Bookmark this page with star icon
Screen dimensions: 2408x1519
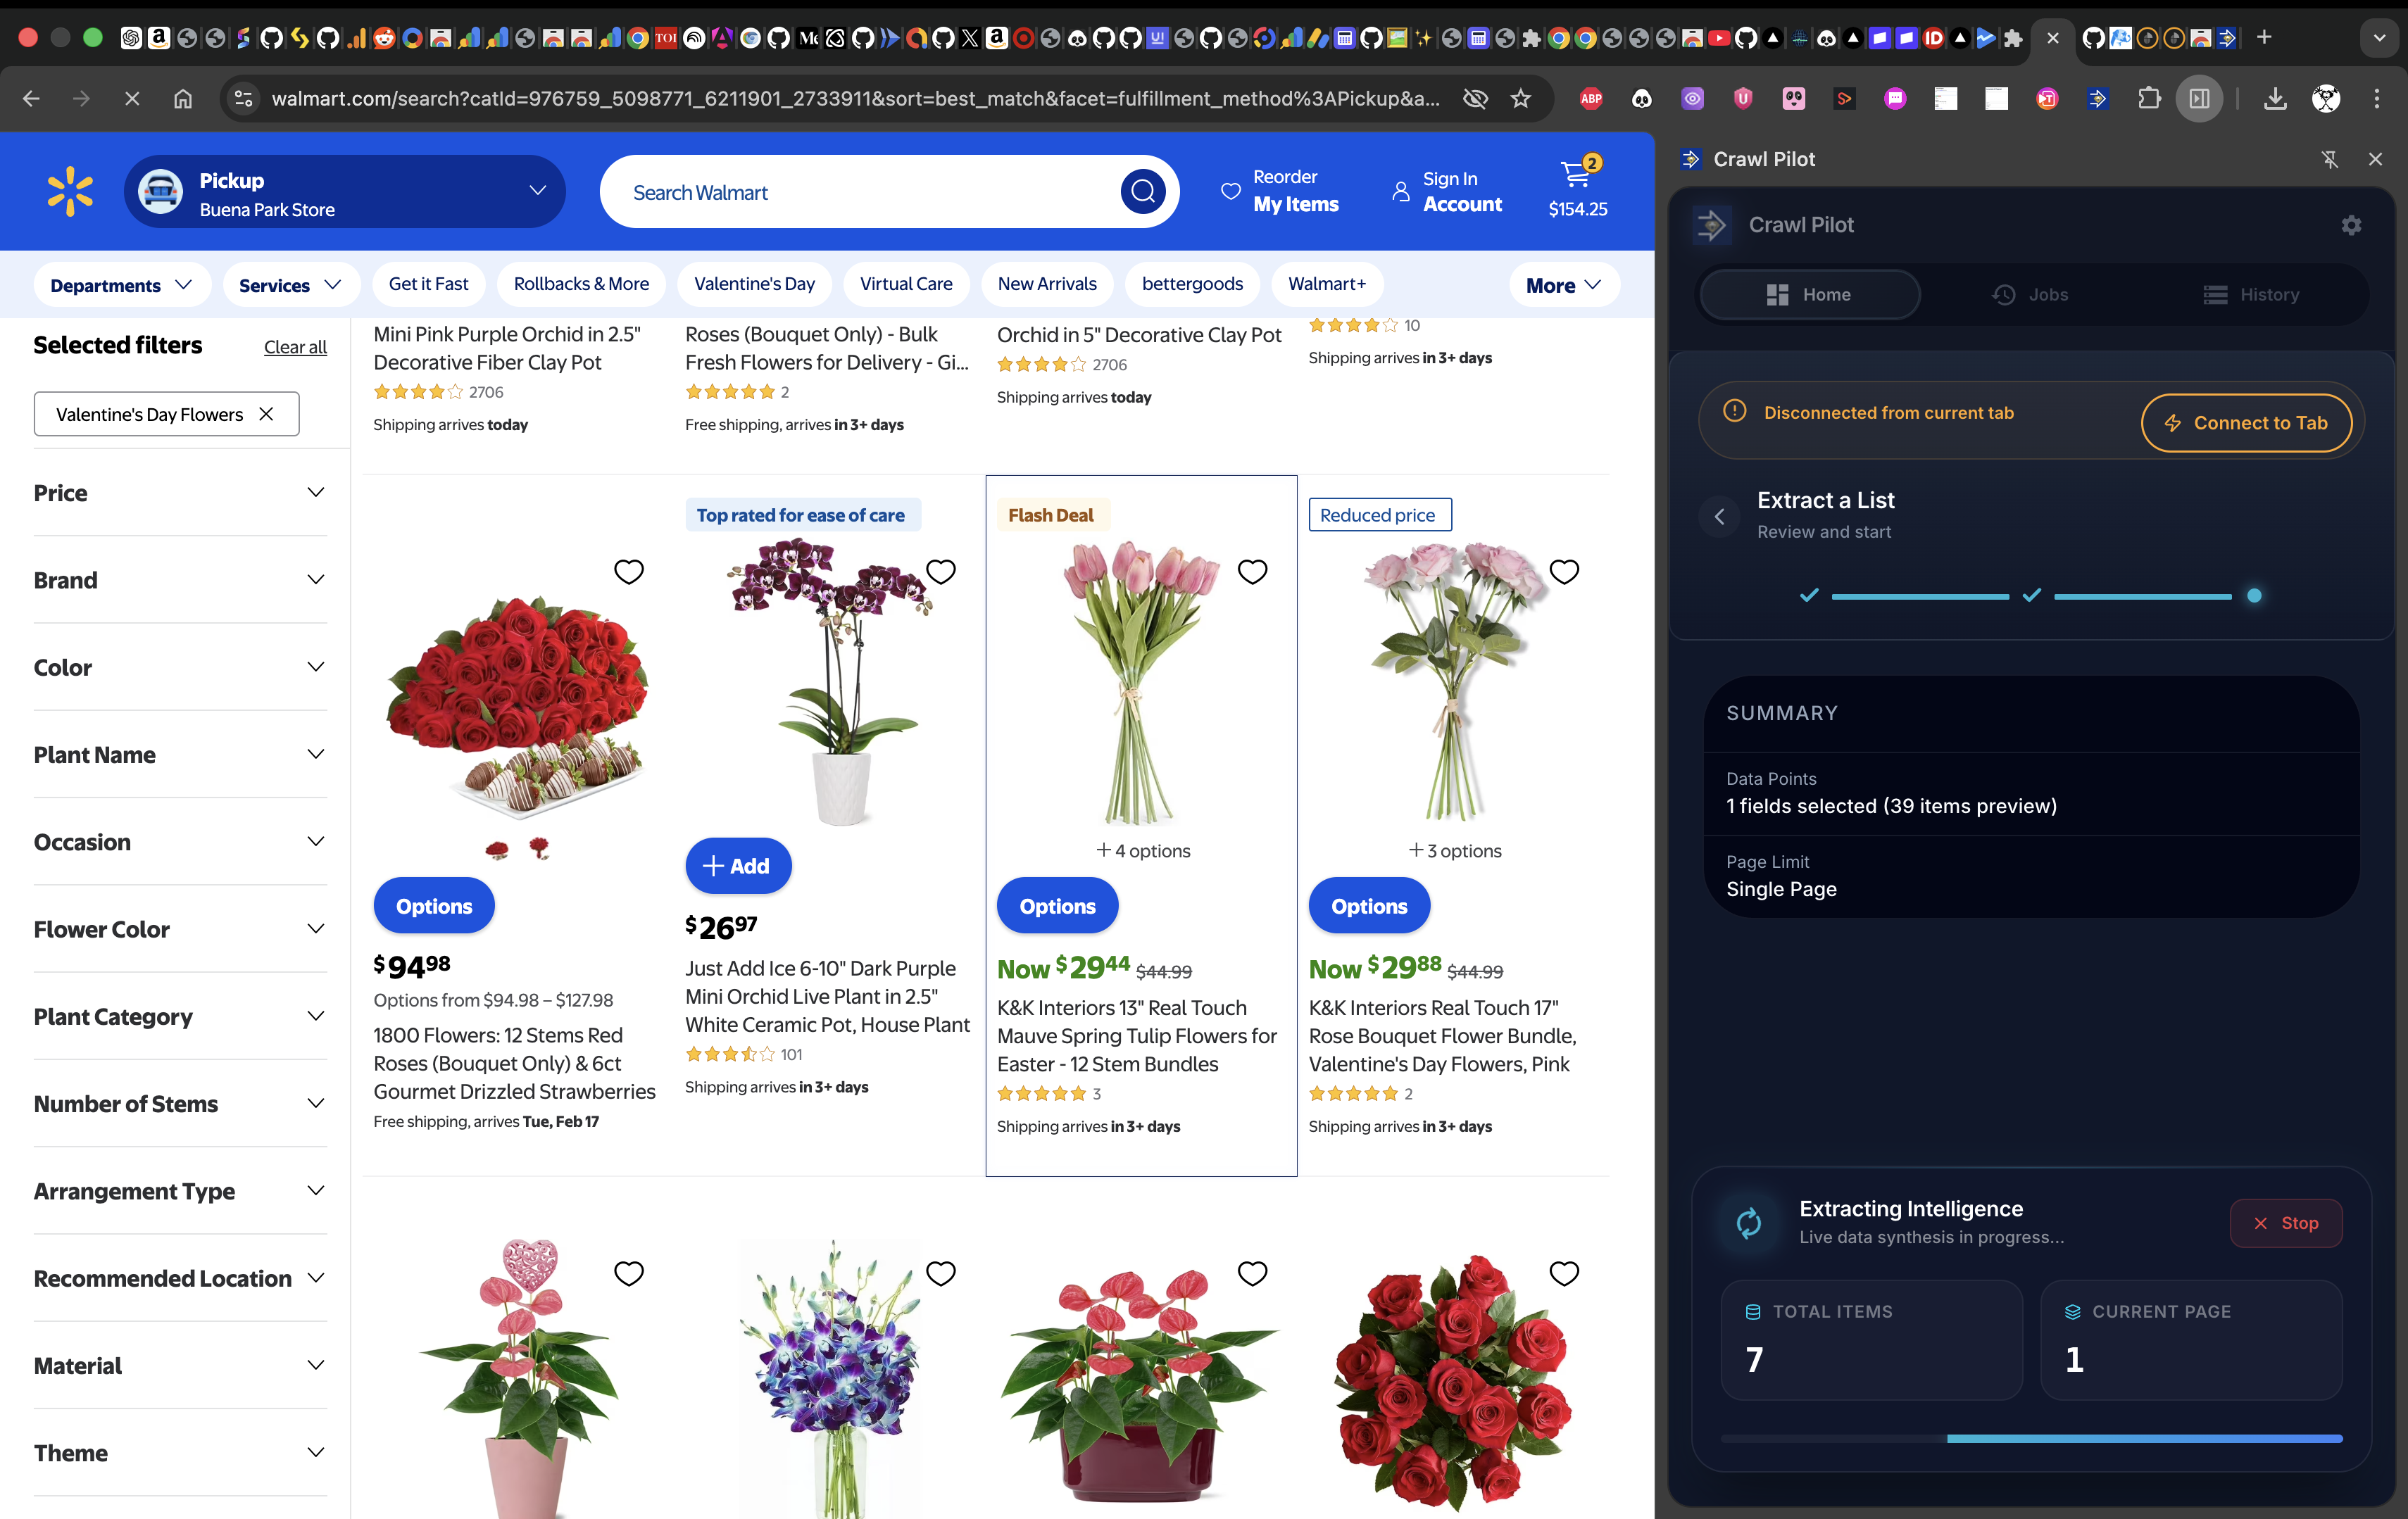click(1521, 98)
